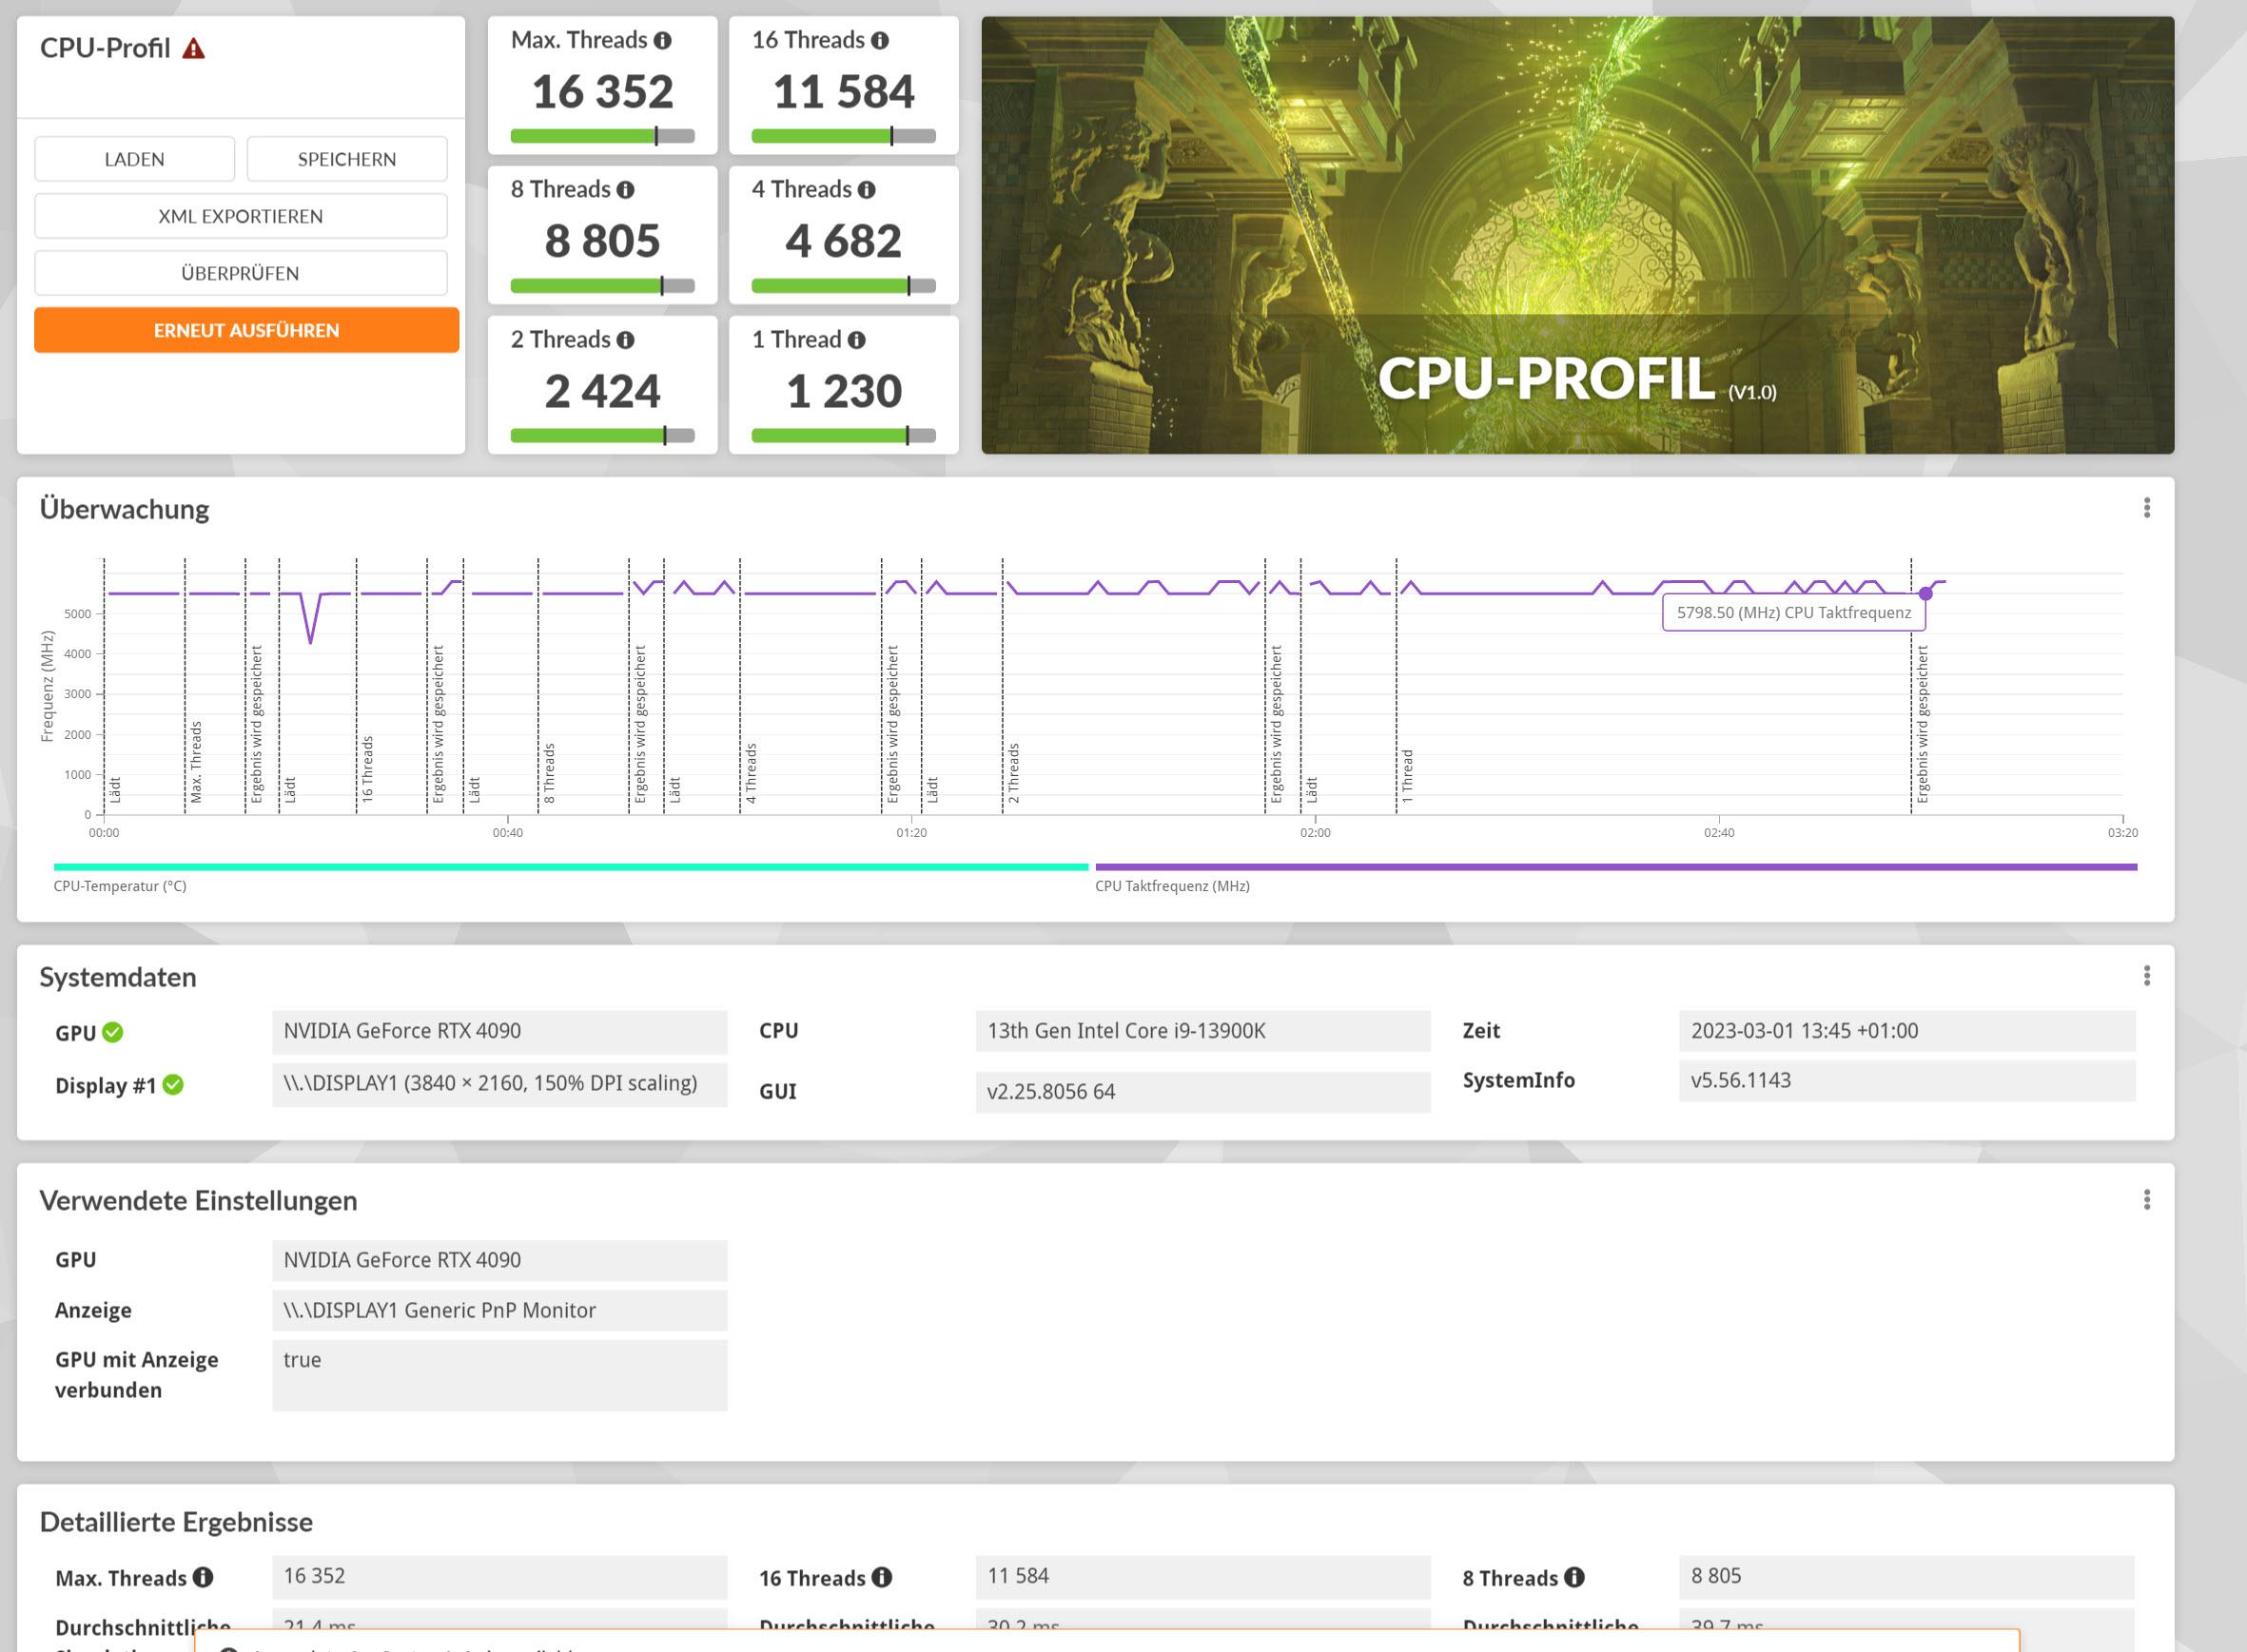2247x1652 pixels.
Task: Click detailed 8 Threads result value 8 805
Action: click(x=1907, y=1576)
